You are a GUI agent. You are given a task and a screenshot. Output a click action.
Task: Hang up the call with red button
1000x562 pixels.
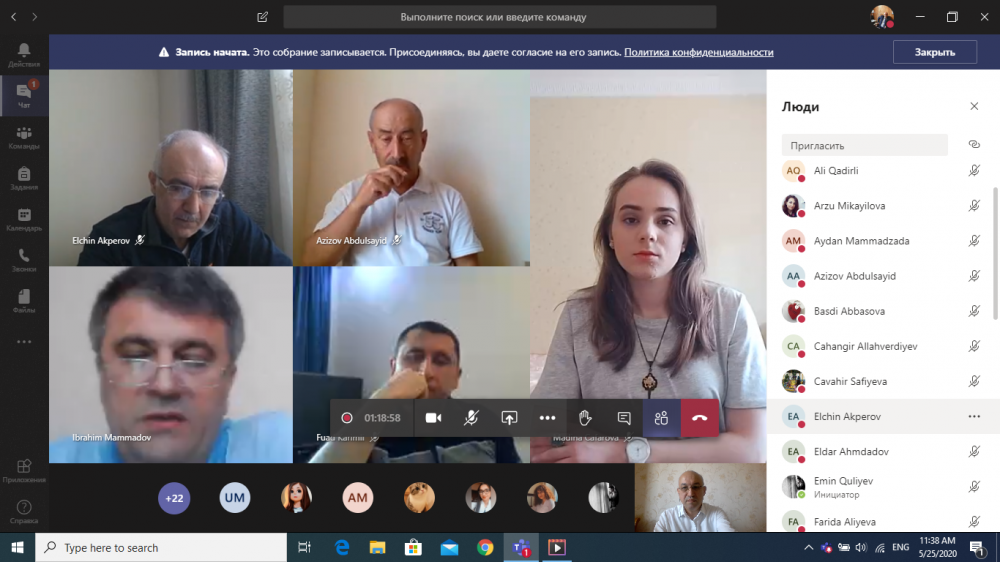pyautogui.click(x=699, y=418)
